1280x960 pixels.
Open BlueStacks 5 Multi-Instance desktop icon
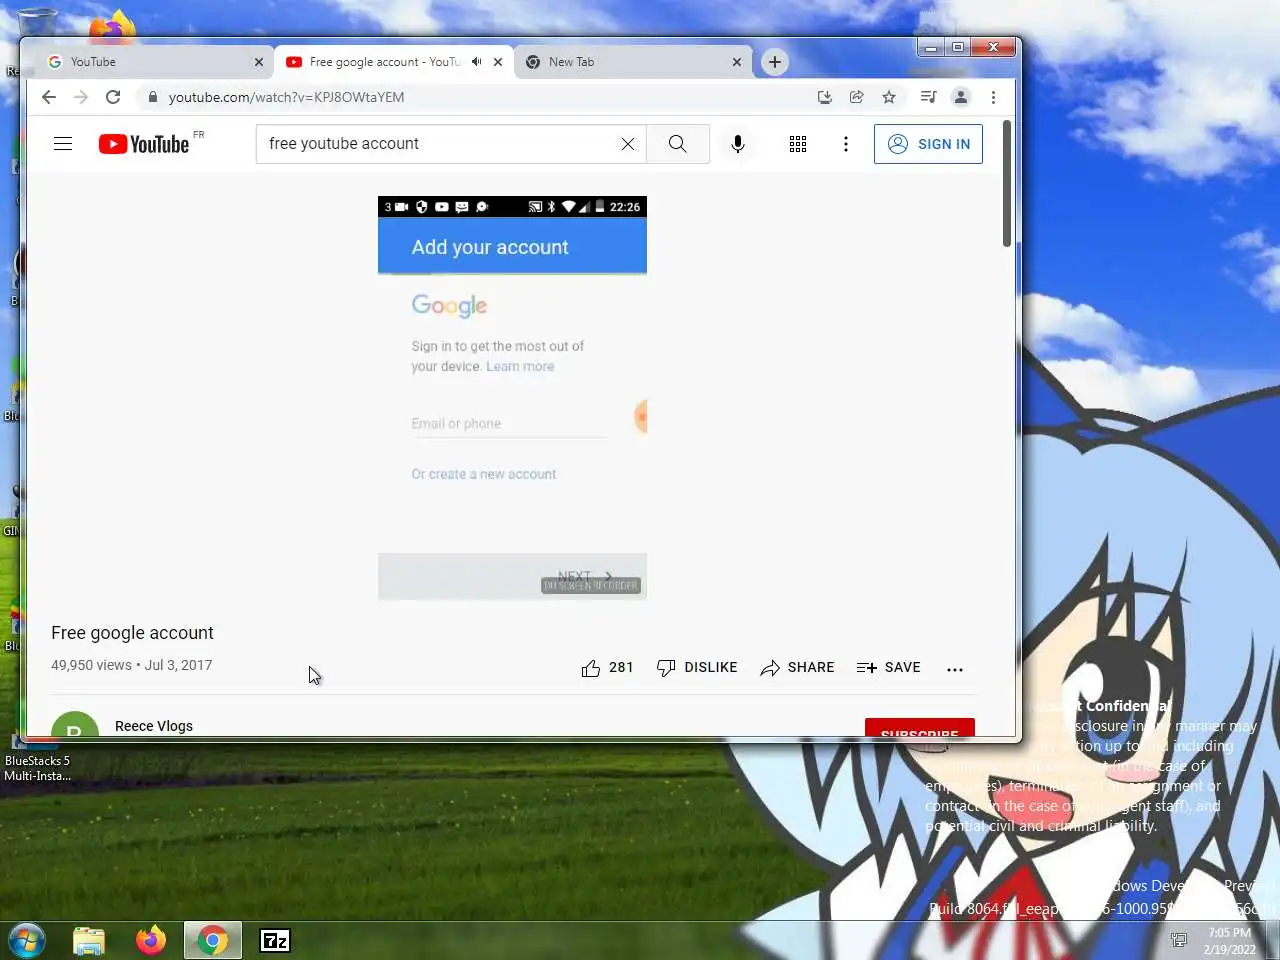[x=37, y=757]
